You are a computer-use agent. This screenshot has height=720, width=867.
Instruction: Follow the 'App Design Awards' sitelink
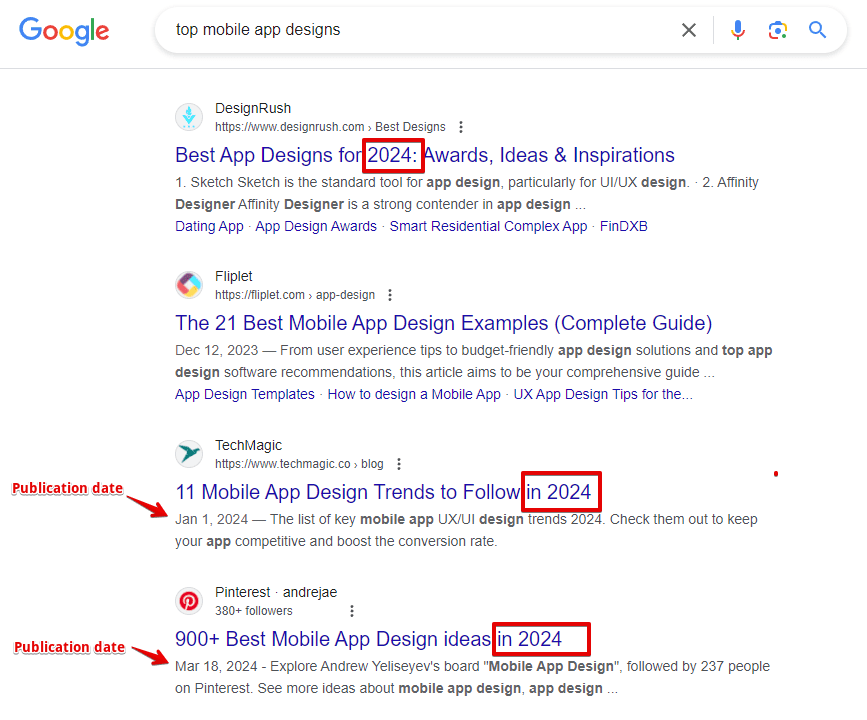[x=316, y=227]
